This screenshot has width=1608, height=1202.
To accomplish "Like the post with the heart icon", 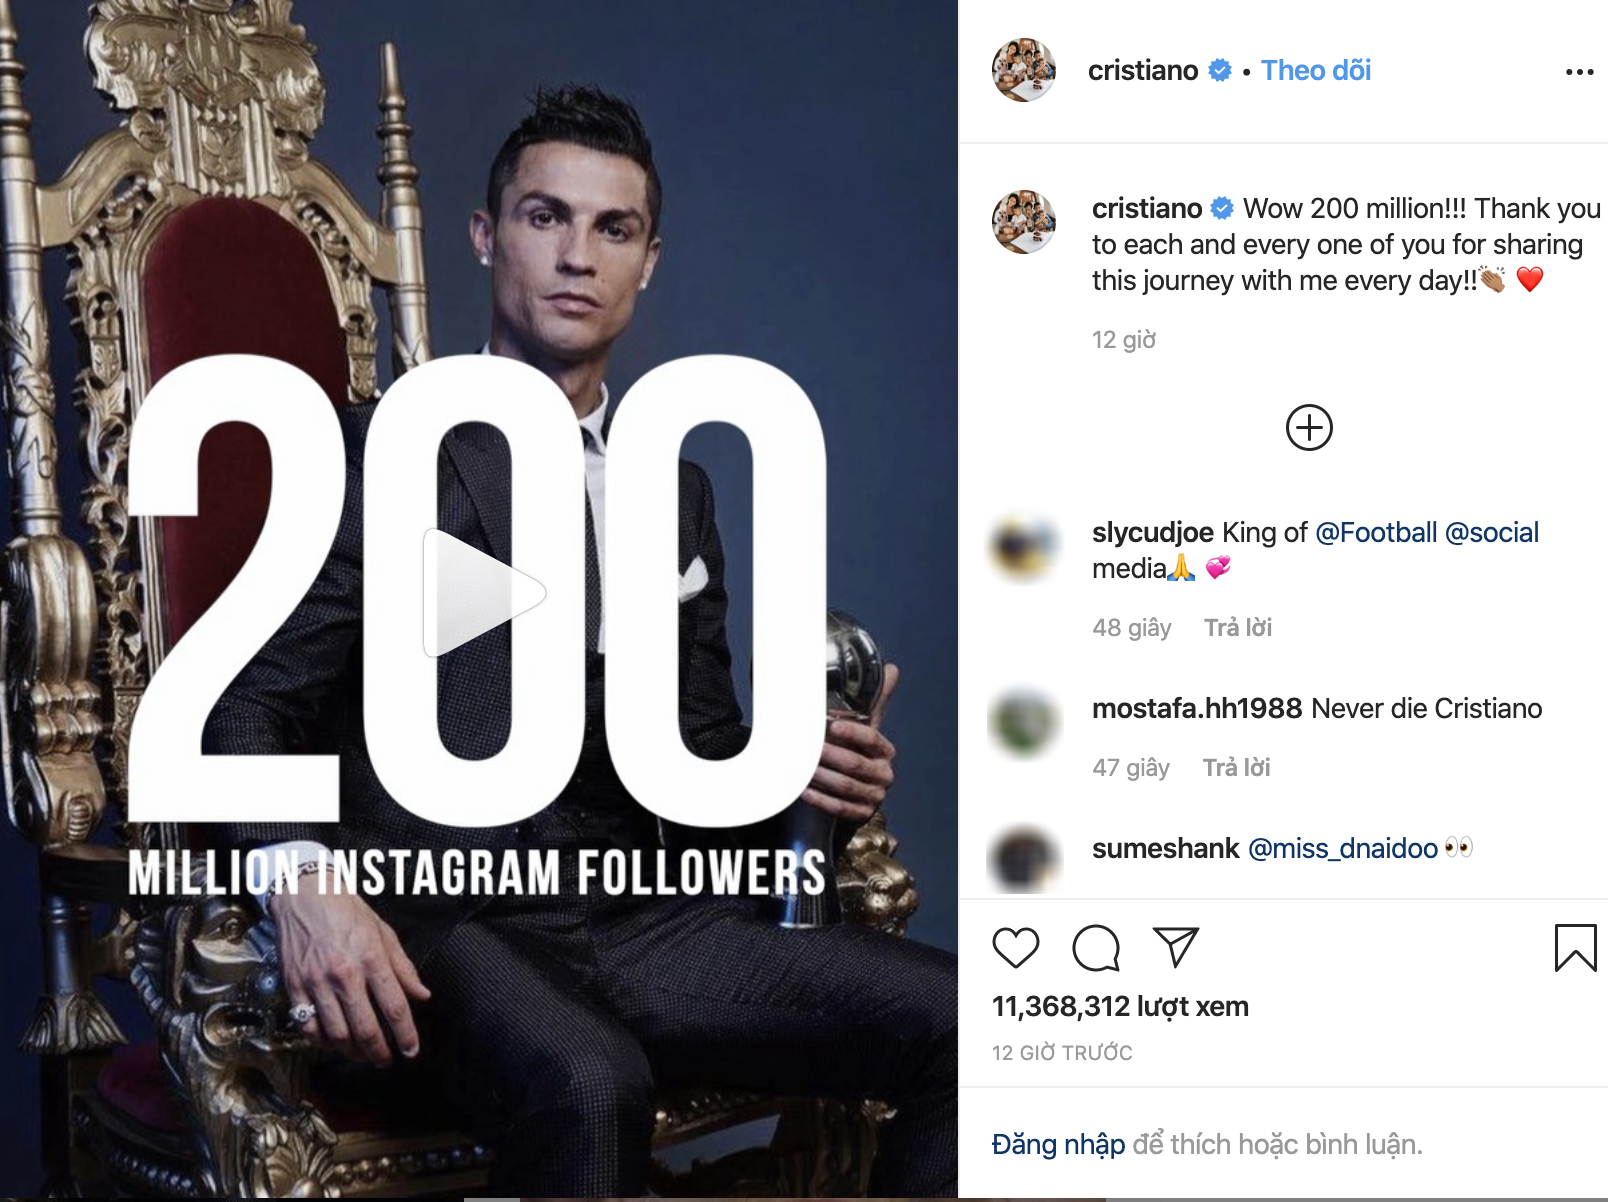I will [1015, 947].
